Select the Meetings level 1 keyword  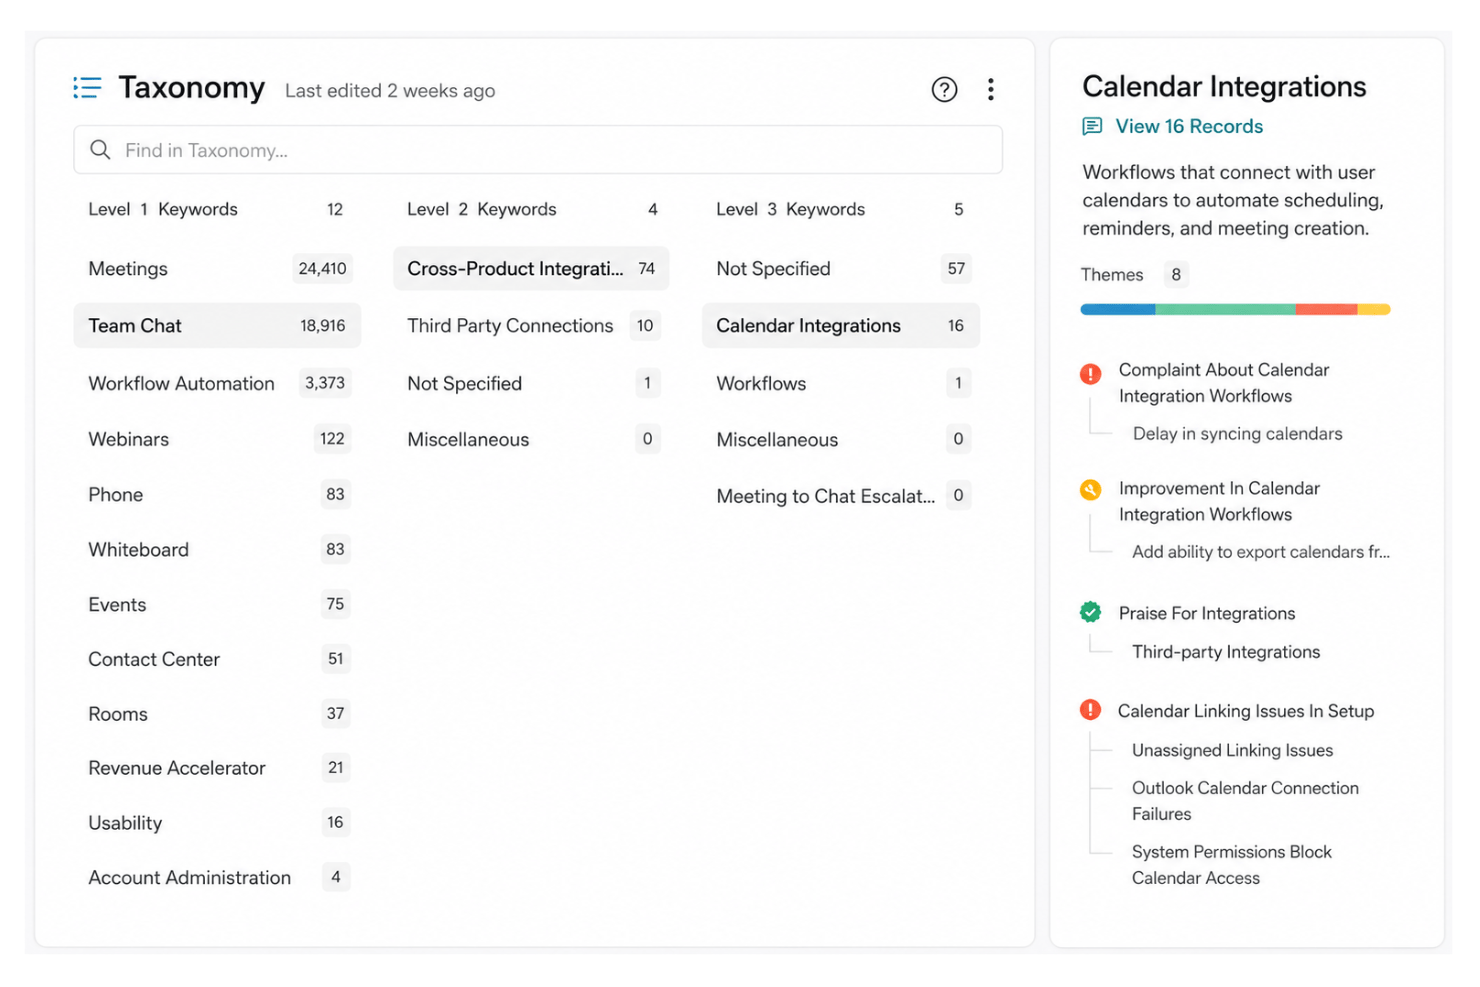click(x=217, y=269)
